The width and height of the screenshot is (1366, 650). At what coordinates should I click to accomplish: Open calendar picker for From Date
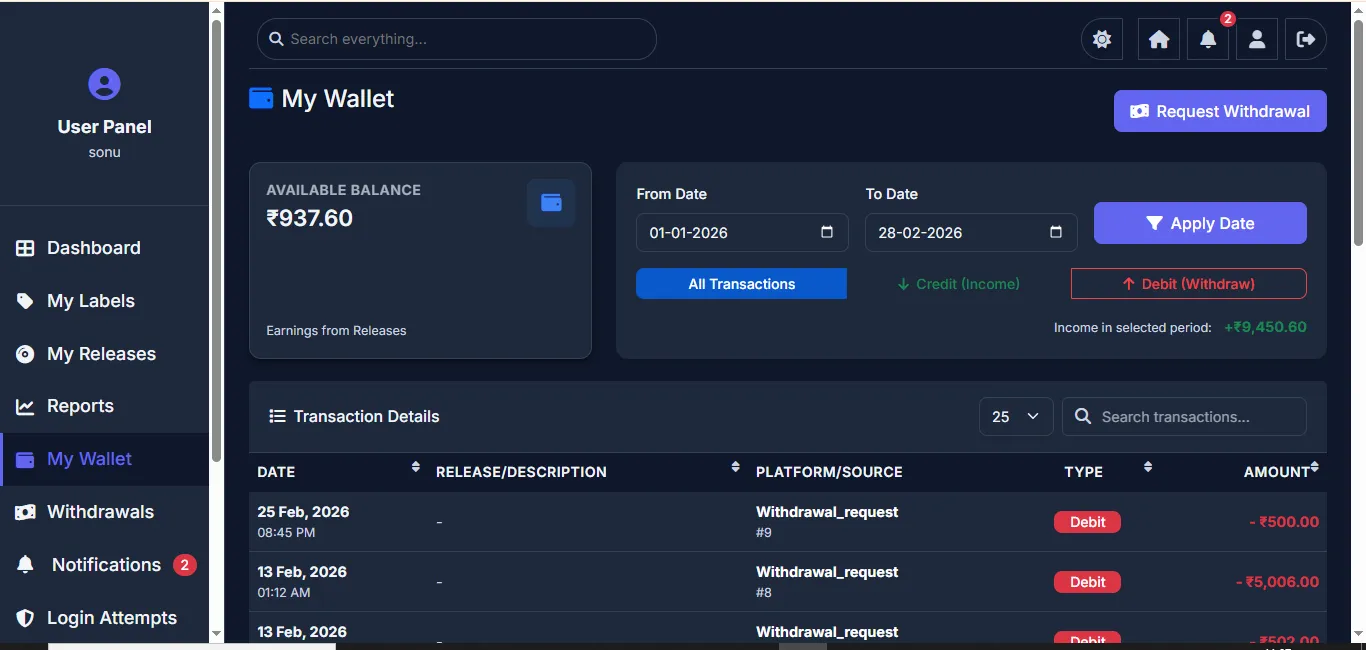(827, 232)
